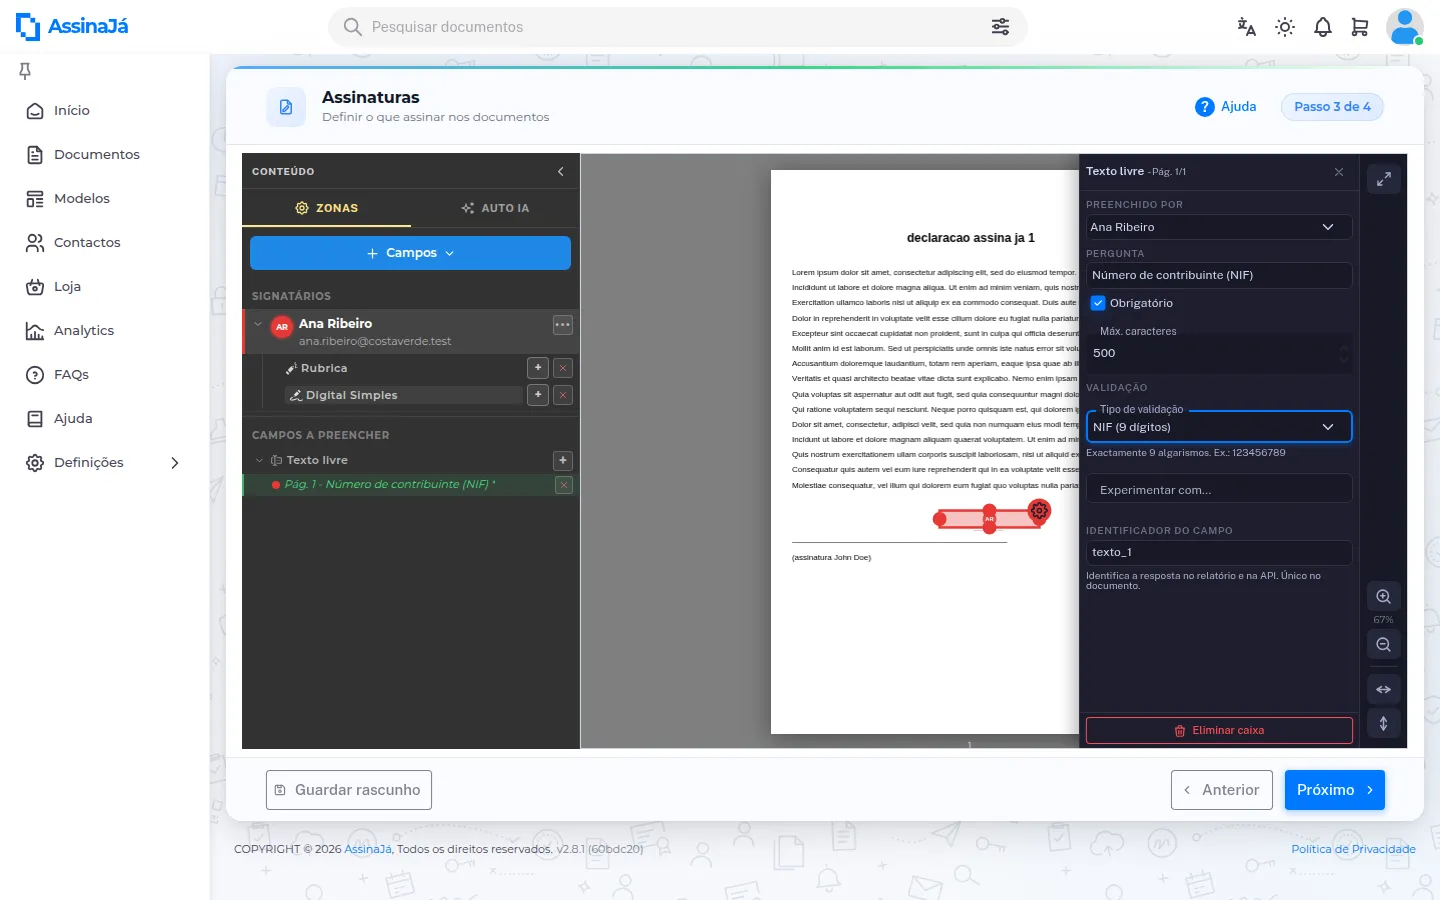
Task: Open Ana Ribeiro's three-dot options
Action: [x=563, y=325]
